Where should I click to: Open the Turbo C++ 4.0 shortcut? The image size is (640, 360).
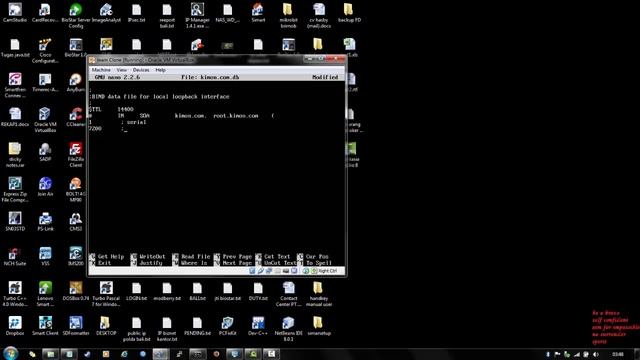(15, 294)
